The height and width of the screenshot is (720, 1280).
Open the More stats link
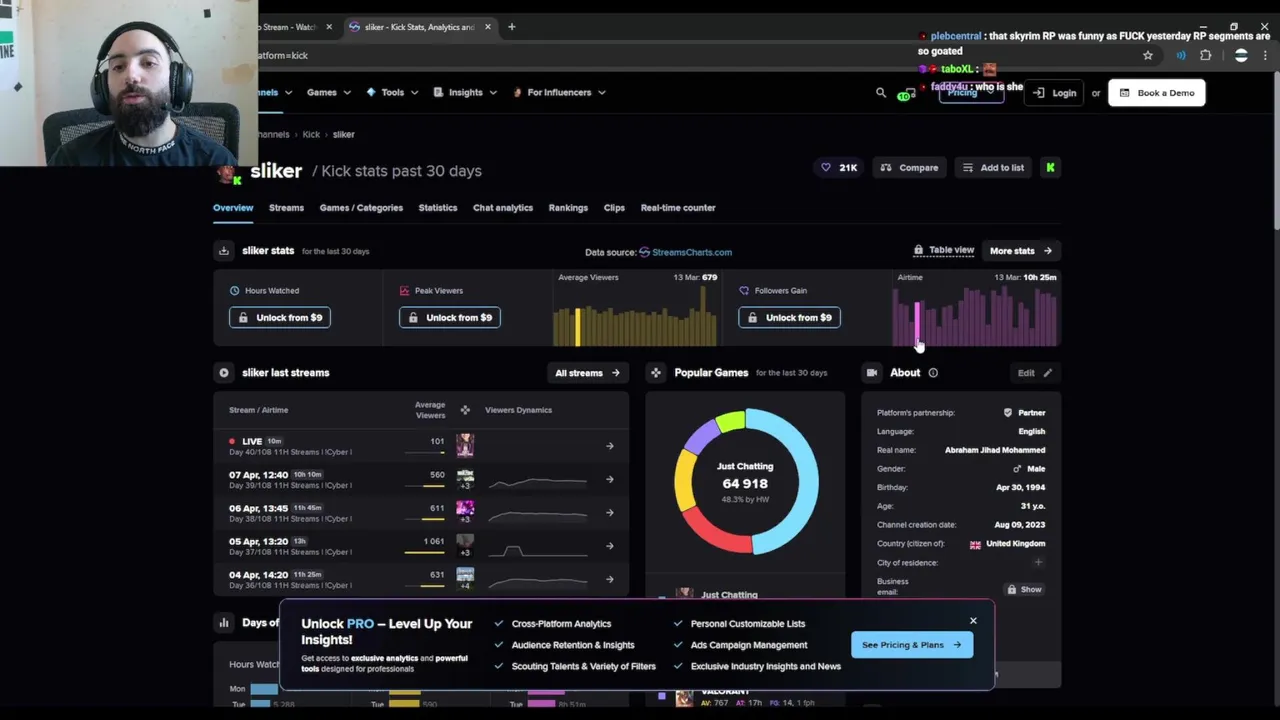(x=1021, y=251)
